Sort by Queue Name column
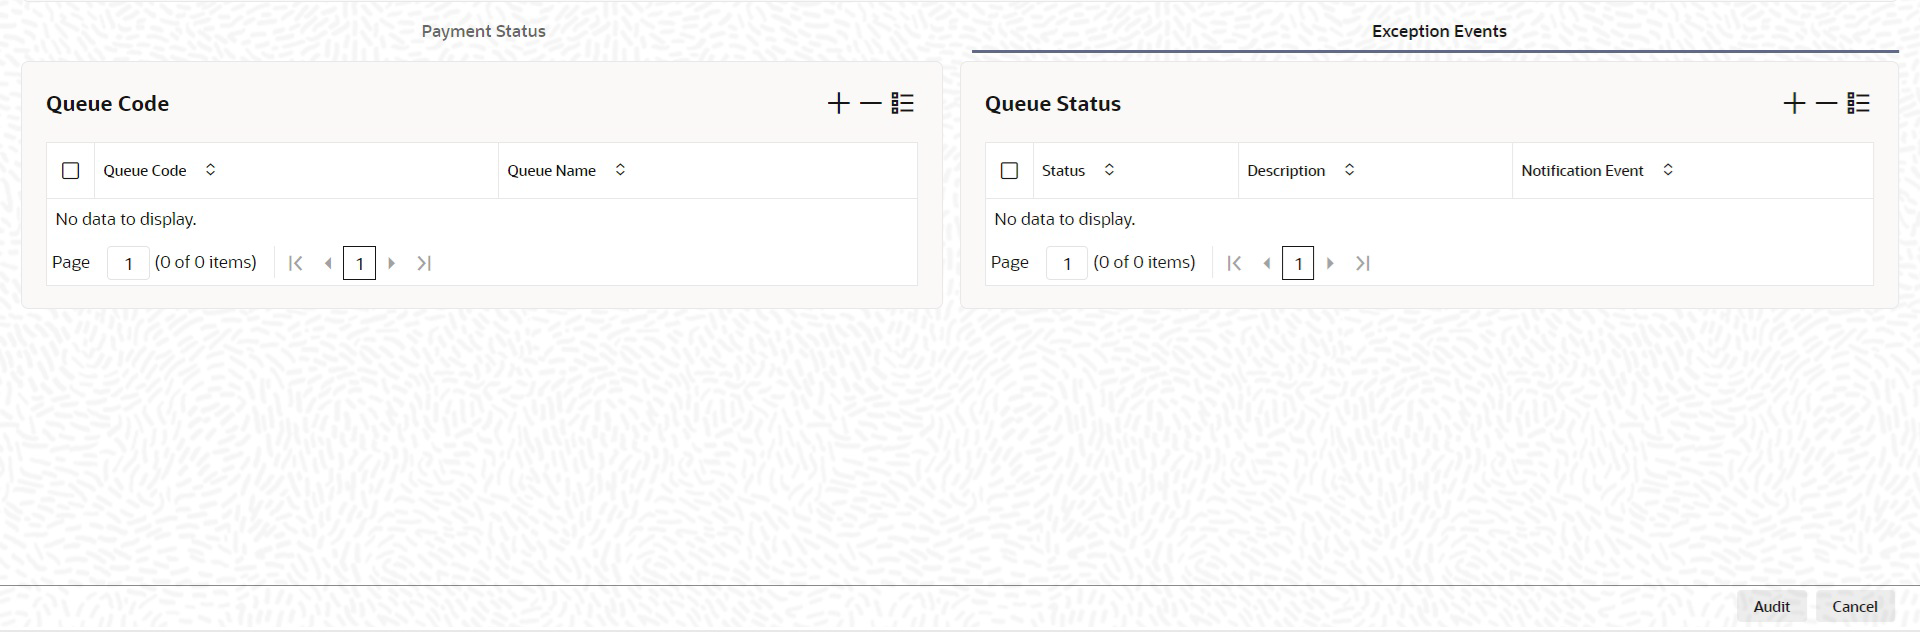The image size is (1920, 635). coord(620,170)
